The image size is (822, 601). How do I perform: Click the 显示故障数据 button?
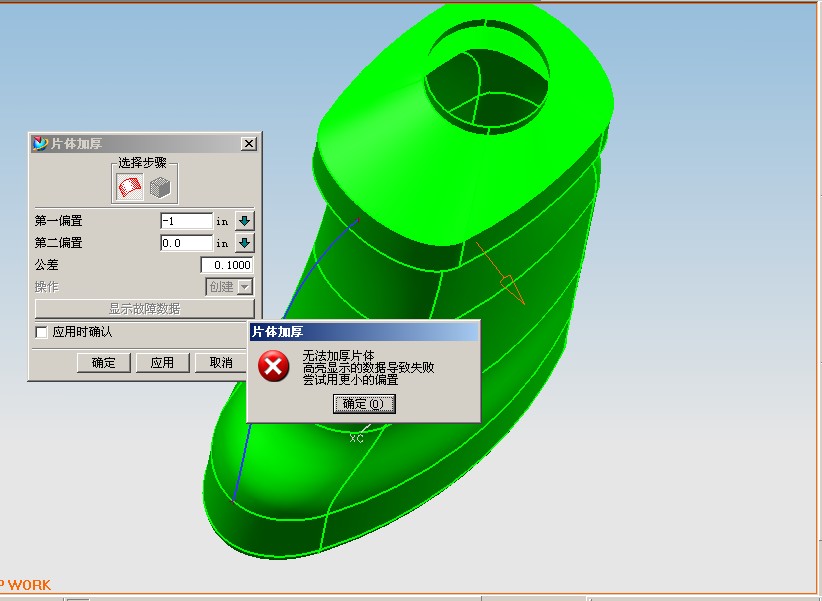(x=145, y=308)
